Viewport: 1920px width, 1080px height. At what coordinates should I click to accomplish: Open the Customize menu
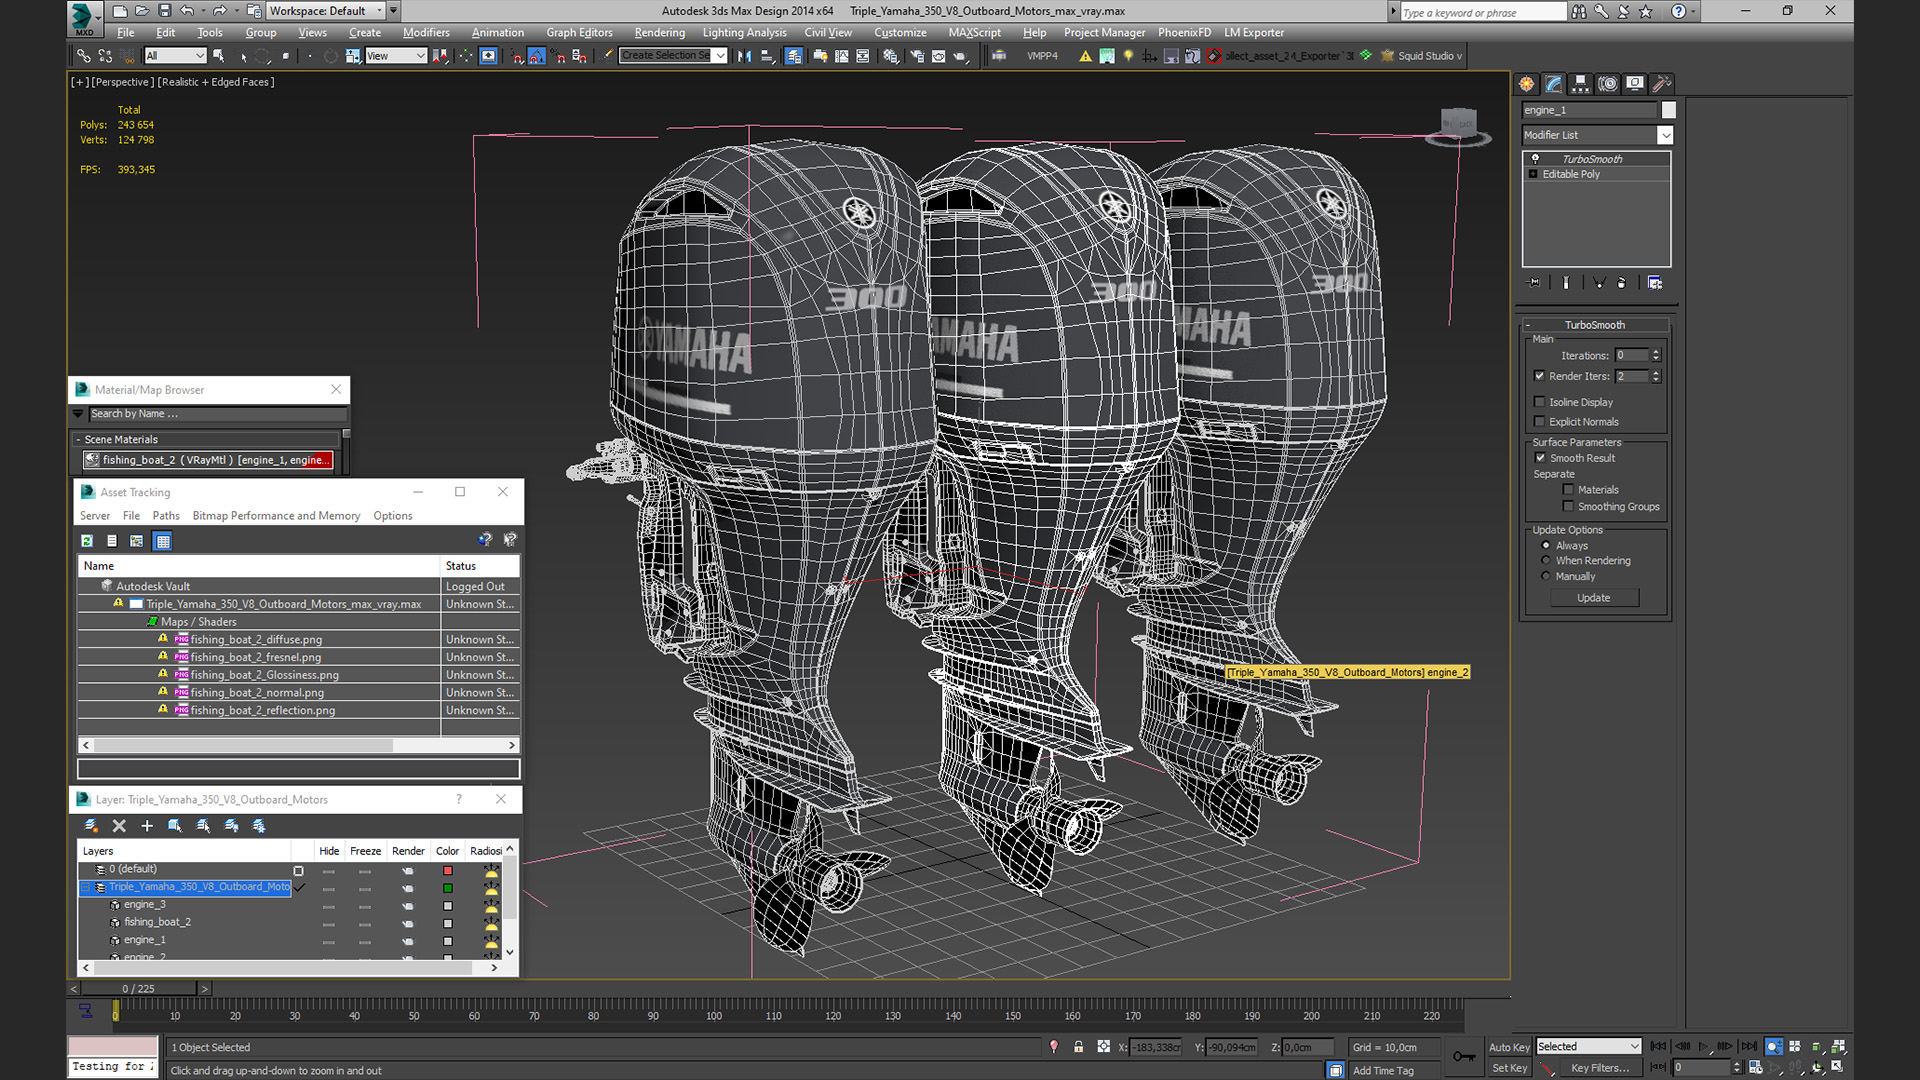(x=900, y=33)
